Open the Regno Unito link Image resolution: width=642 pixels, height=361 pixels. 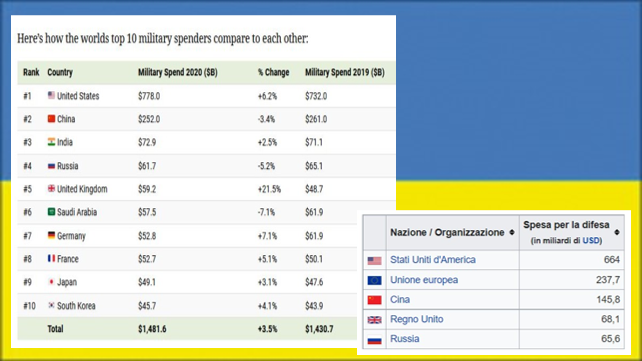click(x=416, y=319)
